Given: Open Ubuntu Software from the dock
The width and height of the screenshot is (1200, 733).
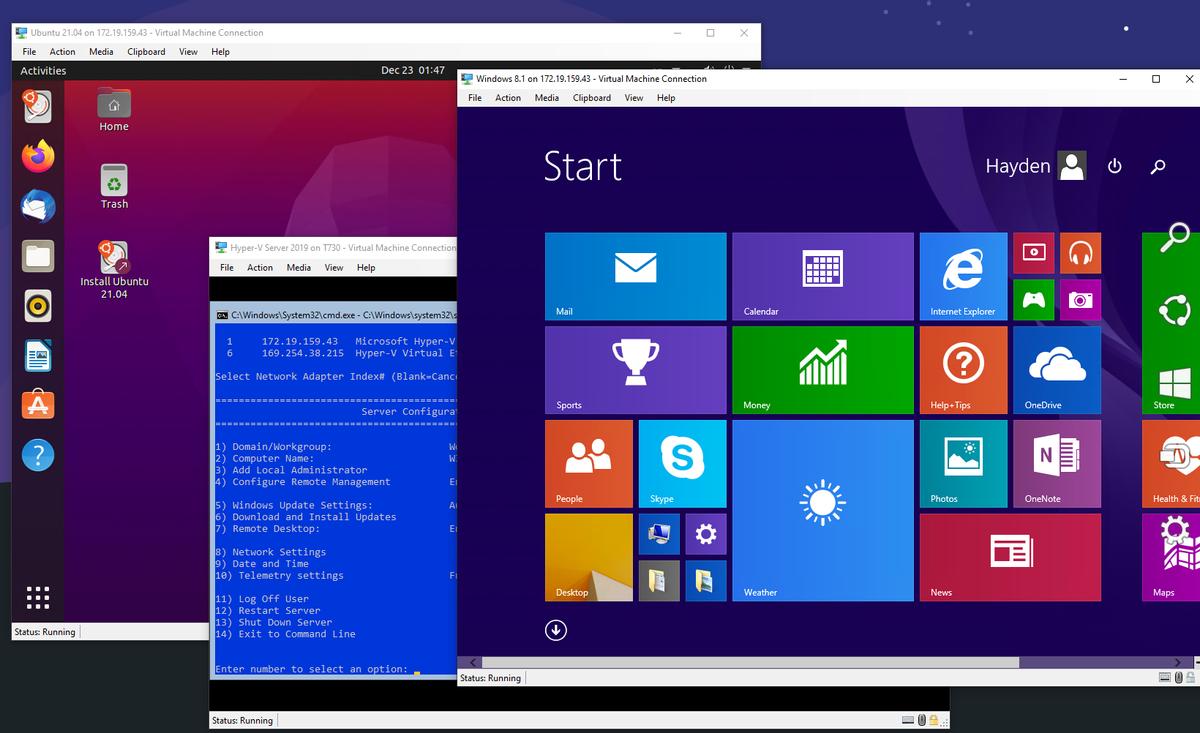Looking at the screenshot, I should pyautogui.click(x=37, y=405).
